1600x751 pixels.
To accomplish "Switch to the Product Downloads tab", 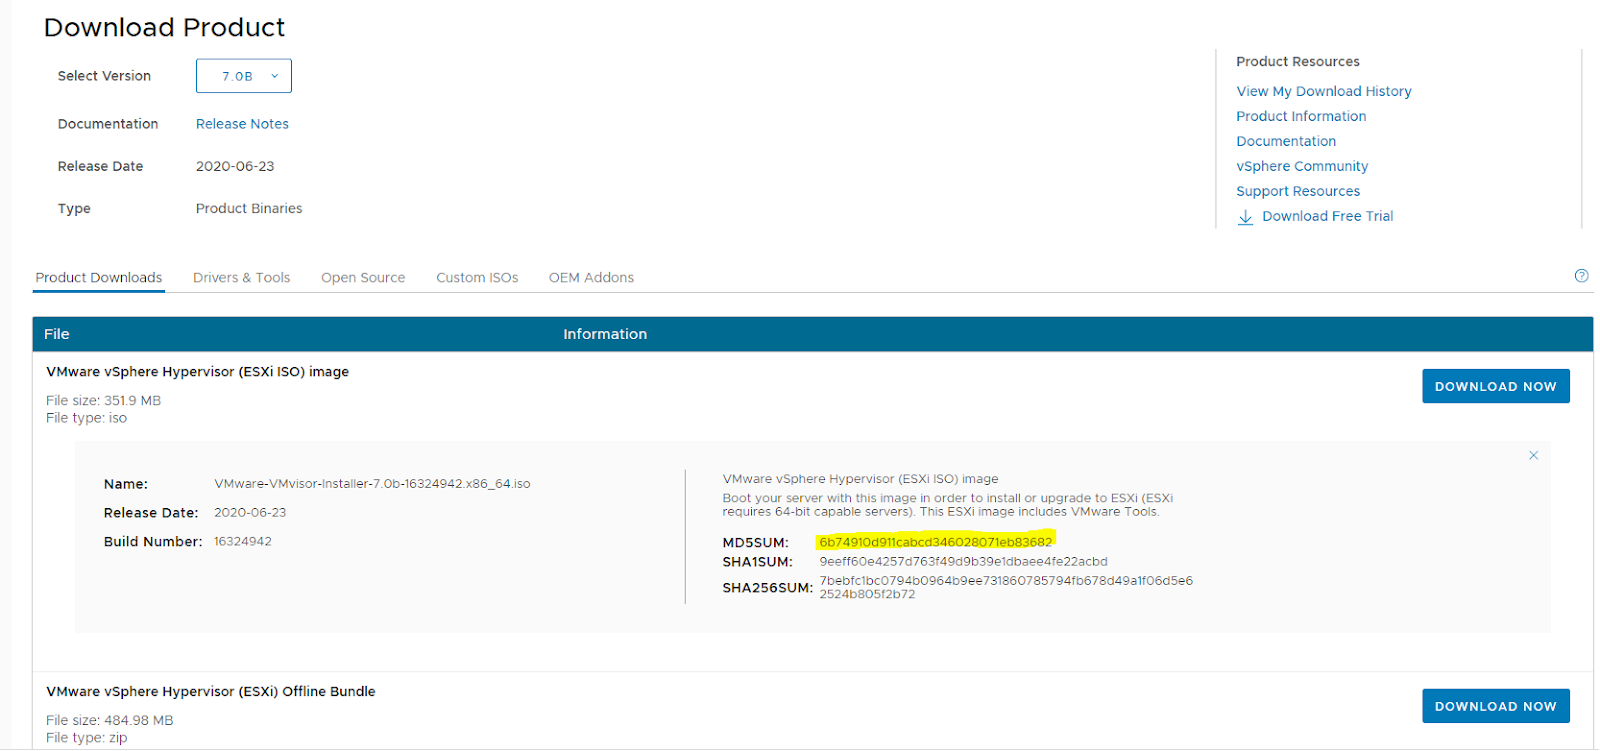I will [99, 278].
